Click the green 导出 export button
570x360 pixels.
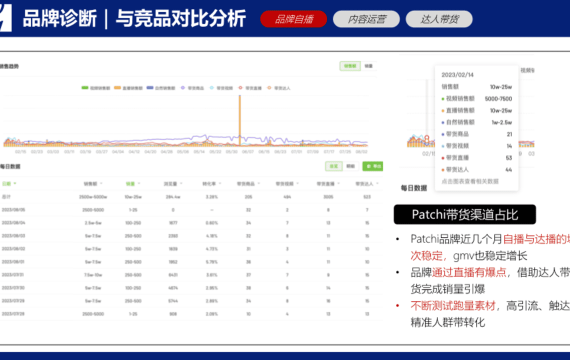[373, 166]
